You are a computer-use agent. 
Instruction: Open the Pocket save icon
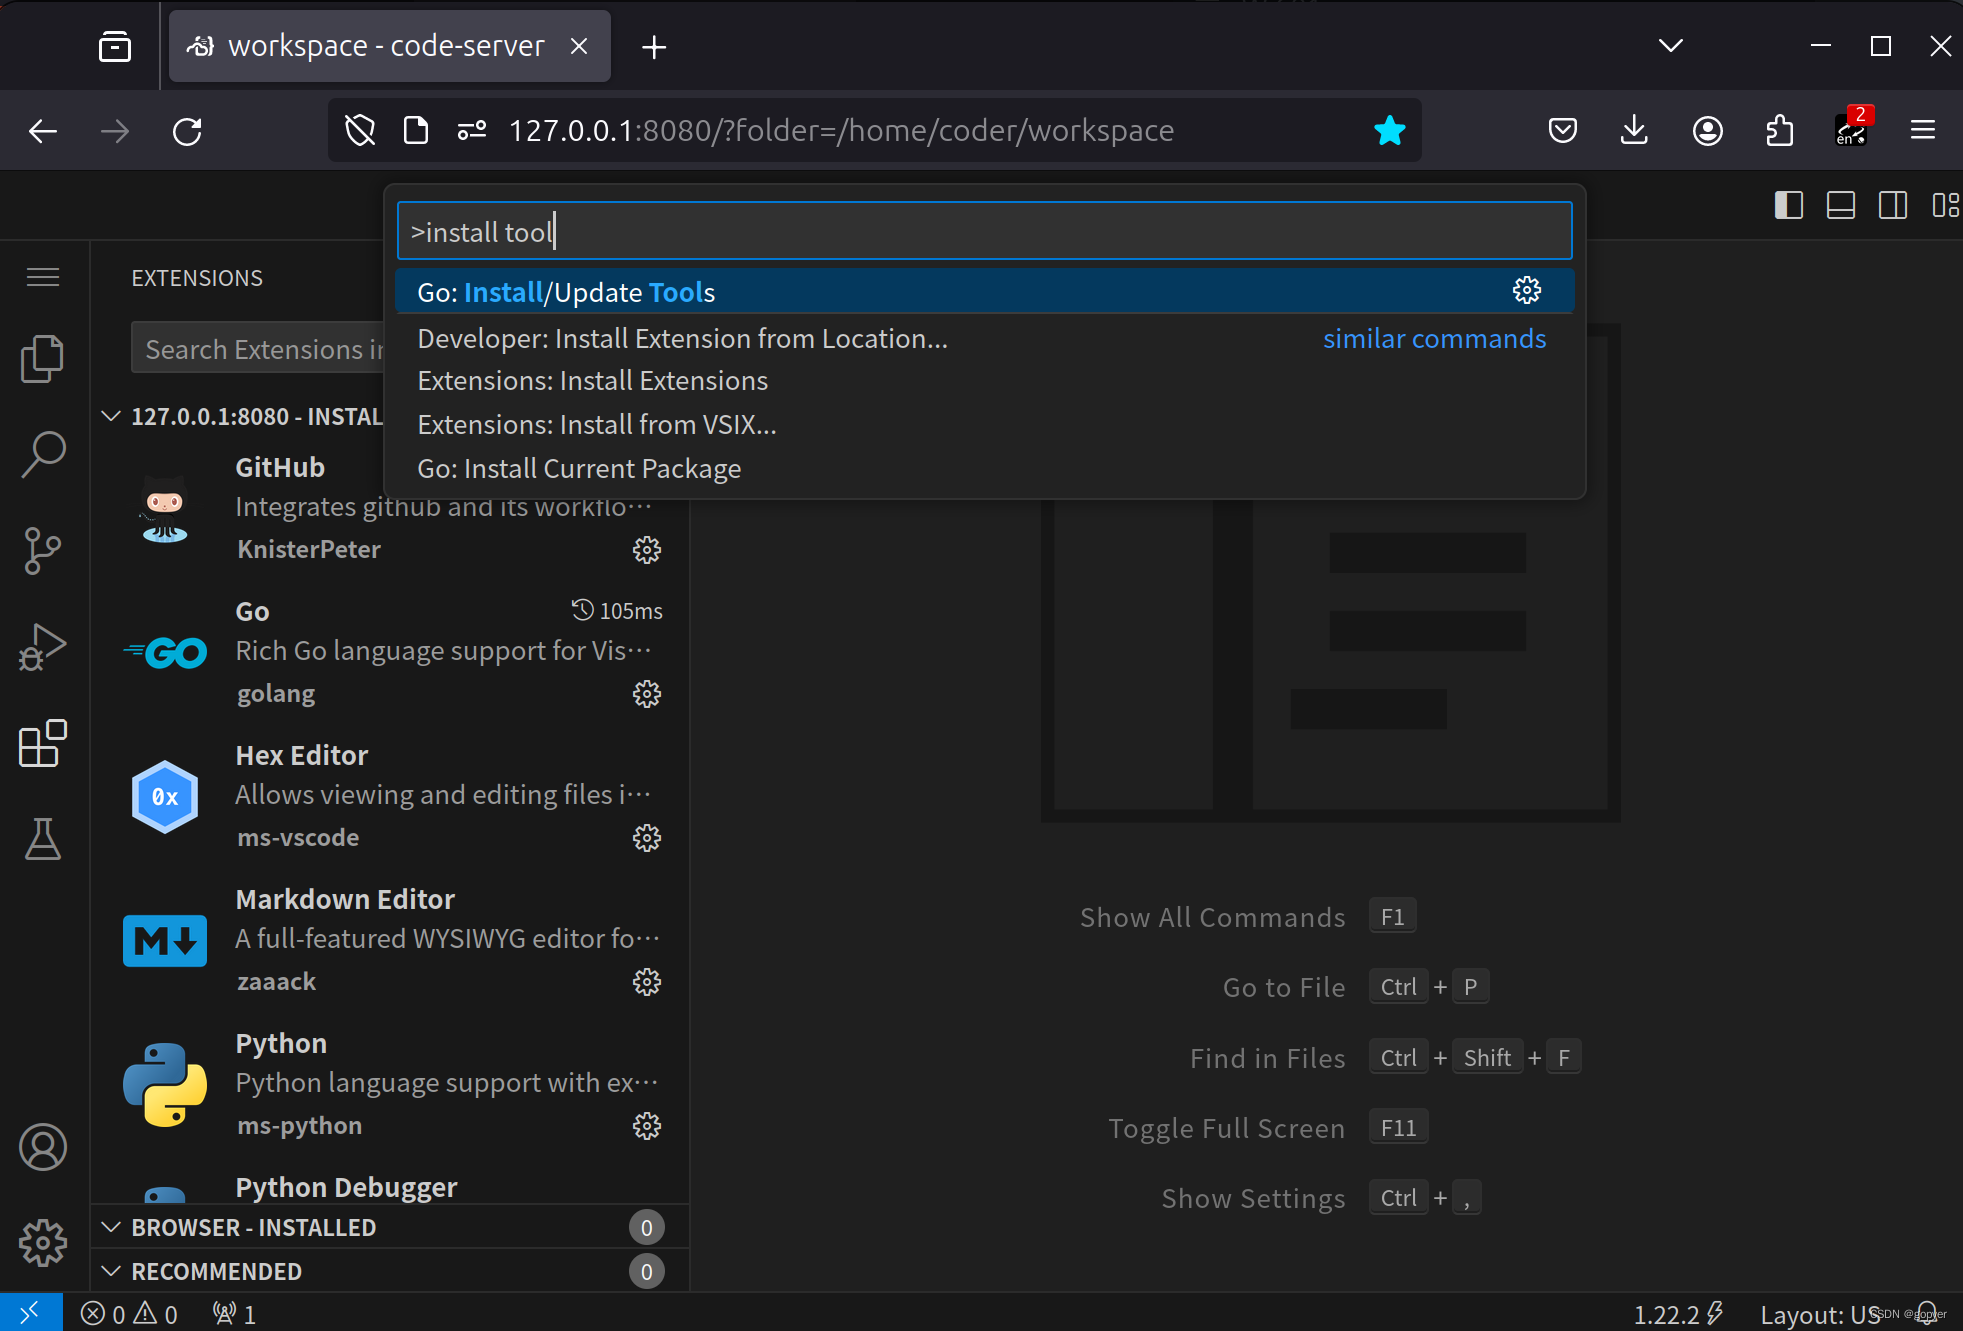coord(1562,130)
